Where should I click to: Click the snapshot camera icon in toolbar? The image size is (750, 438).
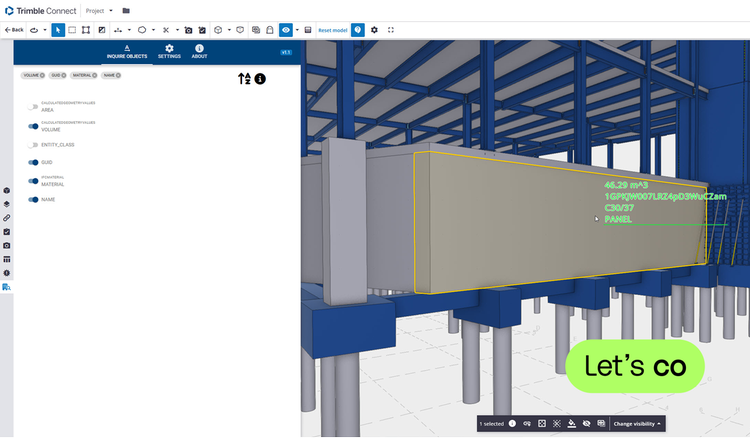[188, 30]
